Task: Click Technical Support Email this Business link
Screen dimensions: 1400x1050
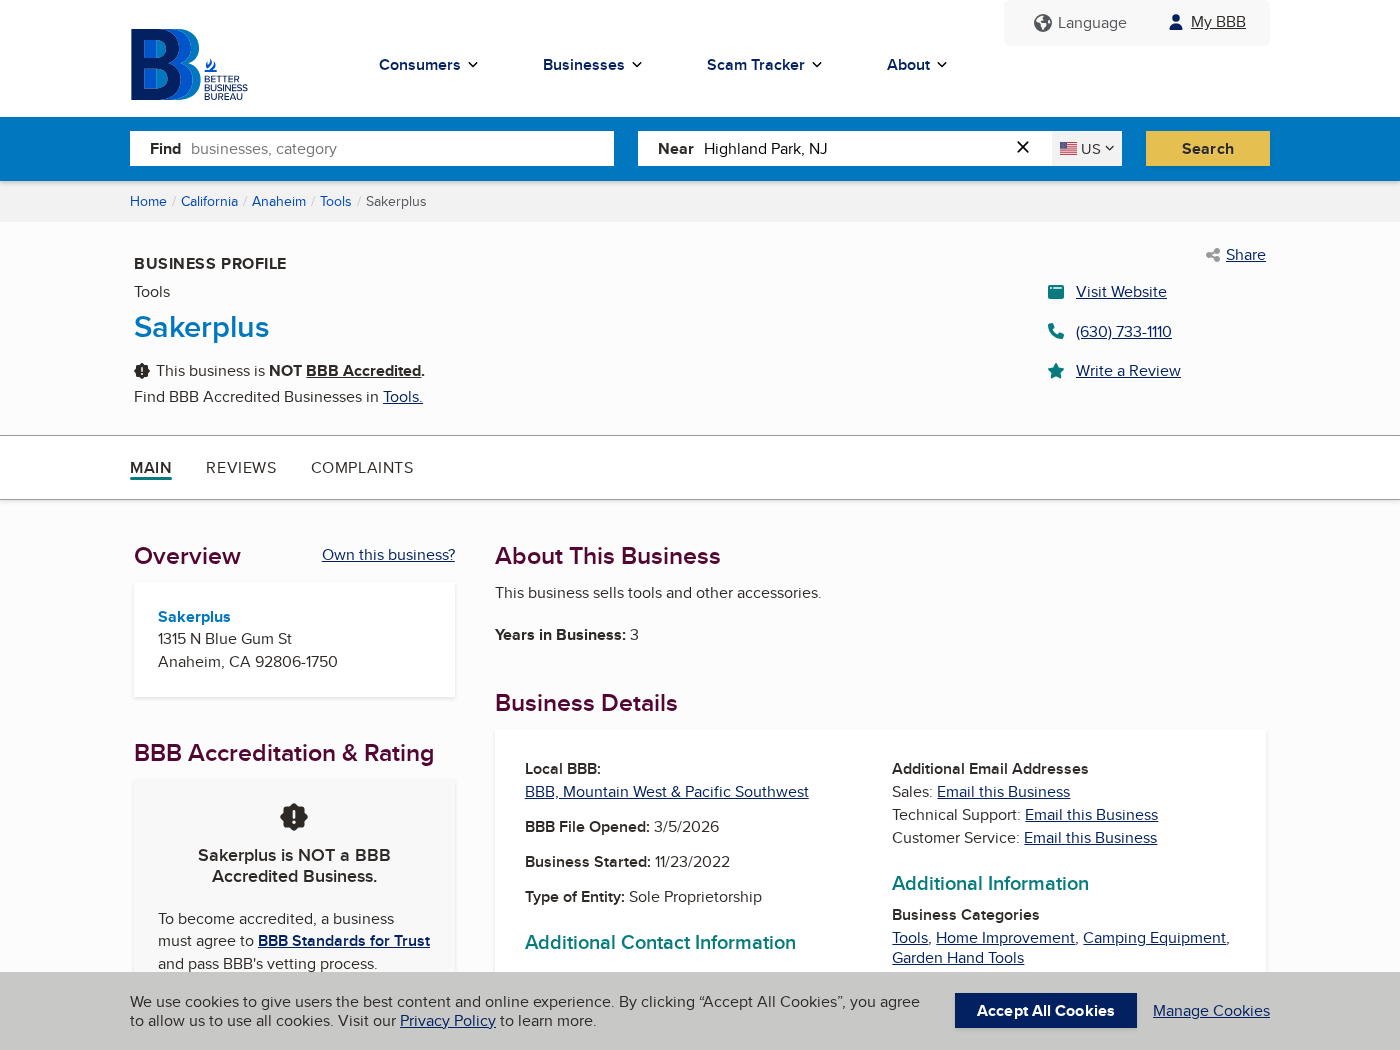Action: point(1091,815)
